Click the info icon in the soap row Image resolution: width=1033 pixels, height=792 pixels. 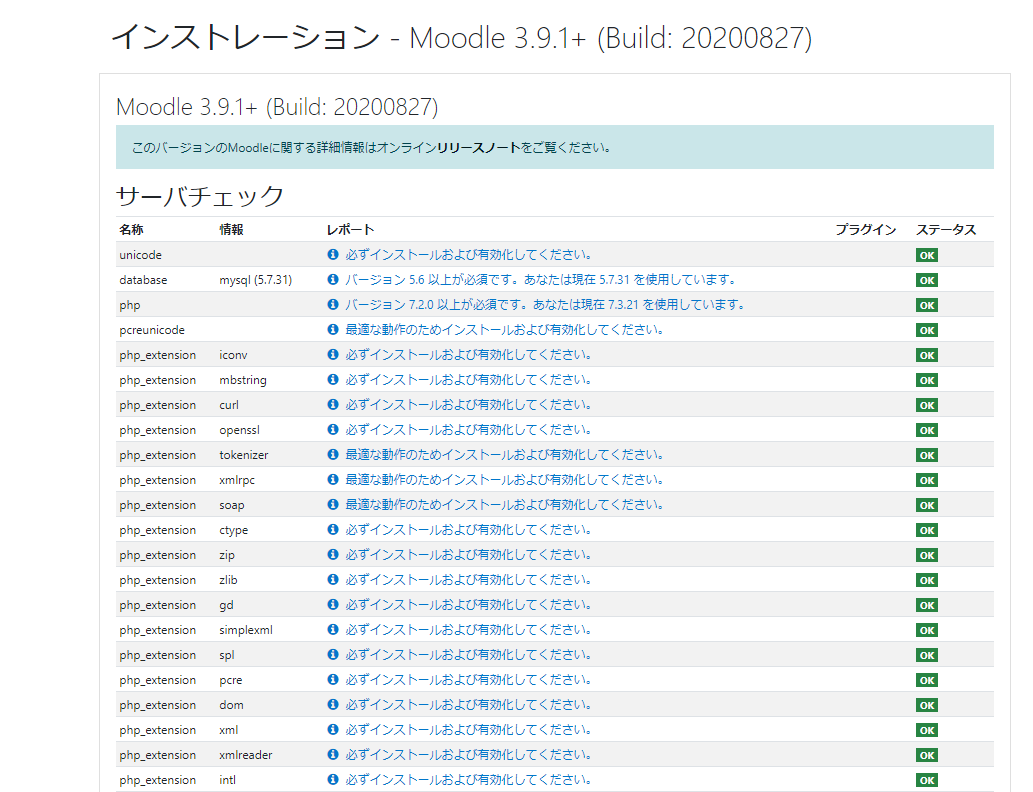click(x=333, y=505)
